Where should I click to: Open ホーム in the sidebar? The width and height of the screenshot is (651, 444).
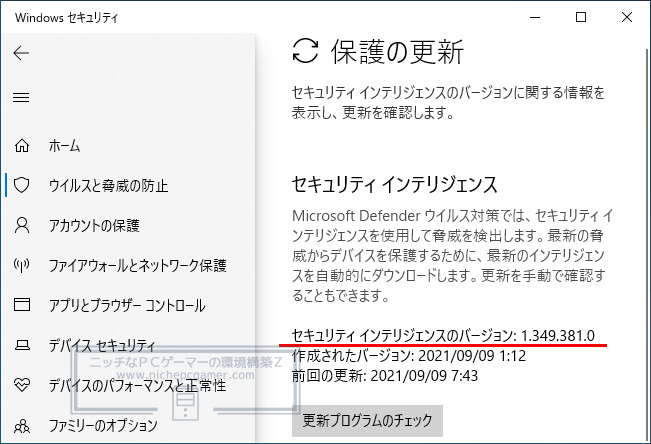(64, 146)
